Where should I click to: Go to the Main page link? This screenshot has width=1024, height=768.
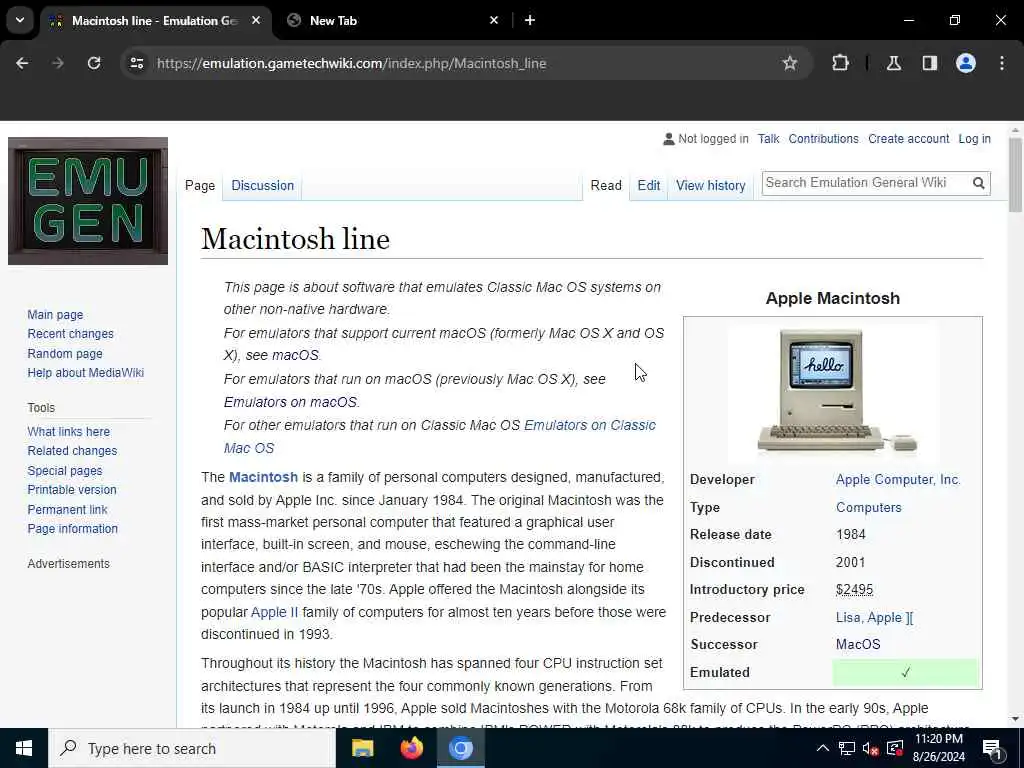point(55,315)
